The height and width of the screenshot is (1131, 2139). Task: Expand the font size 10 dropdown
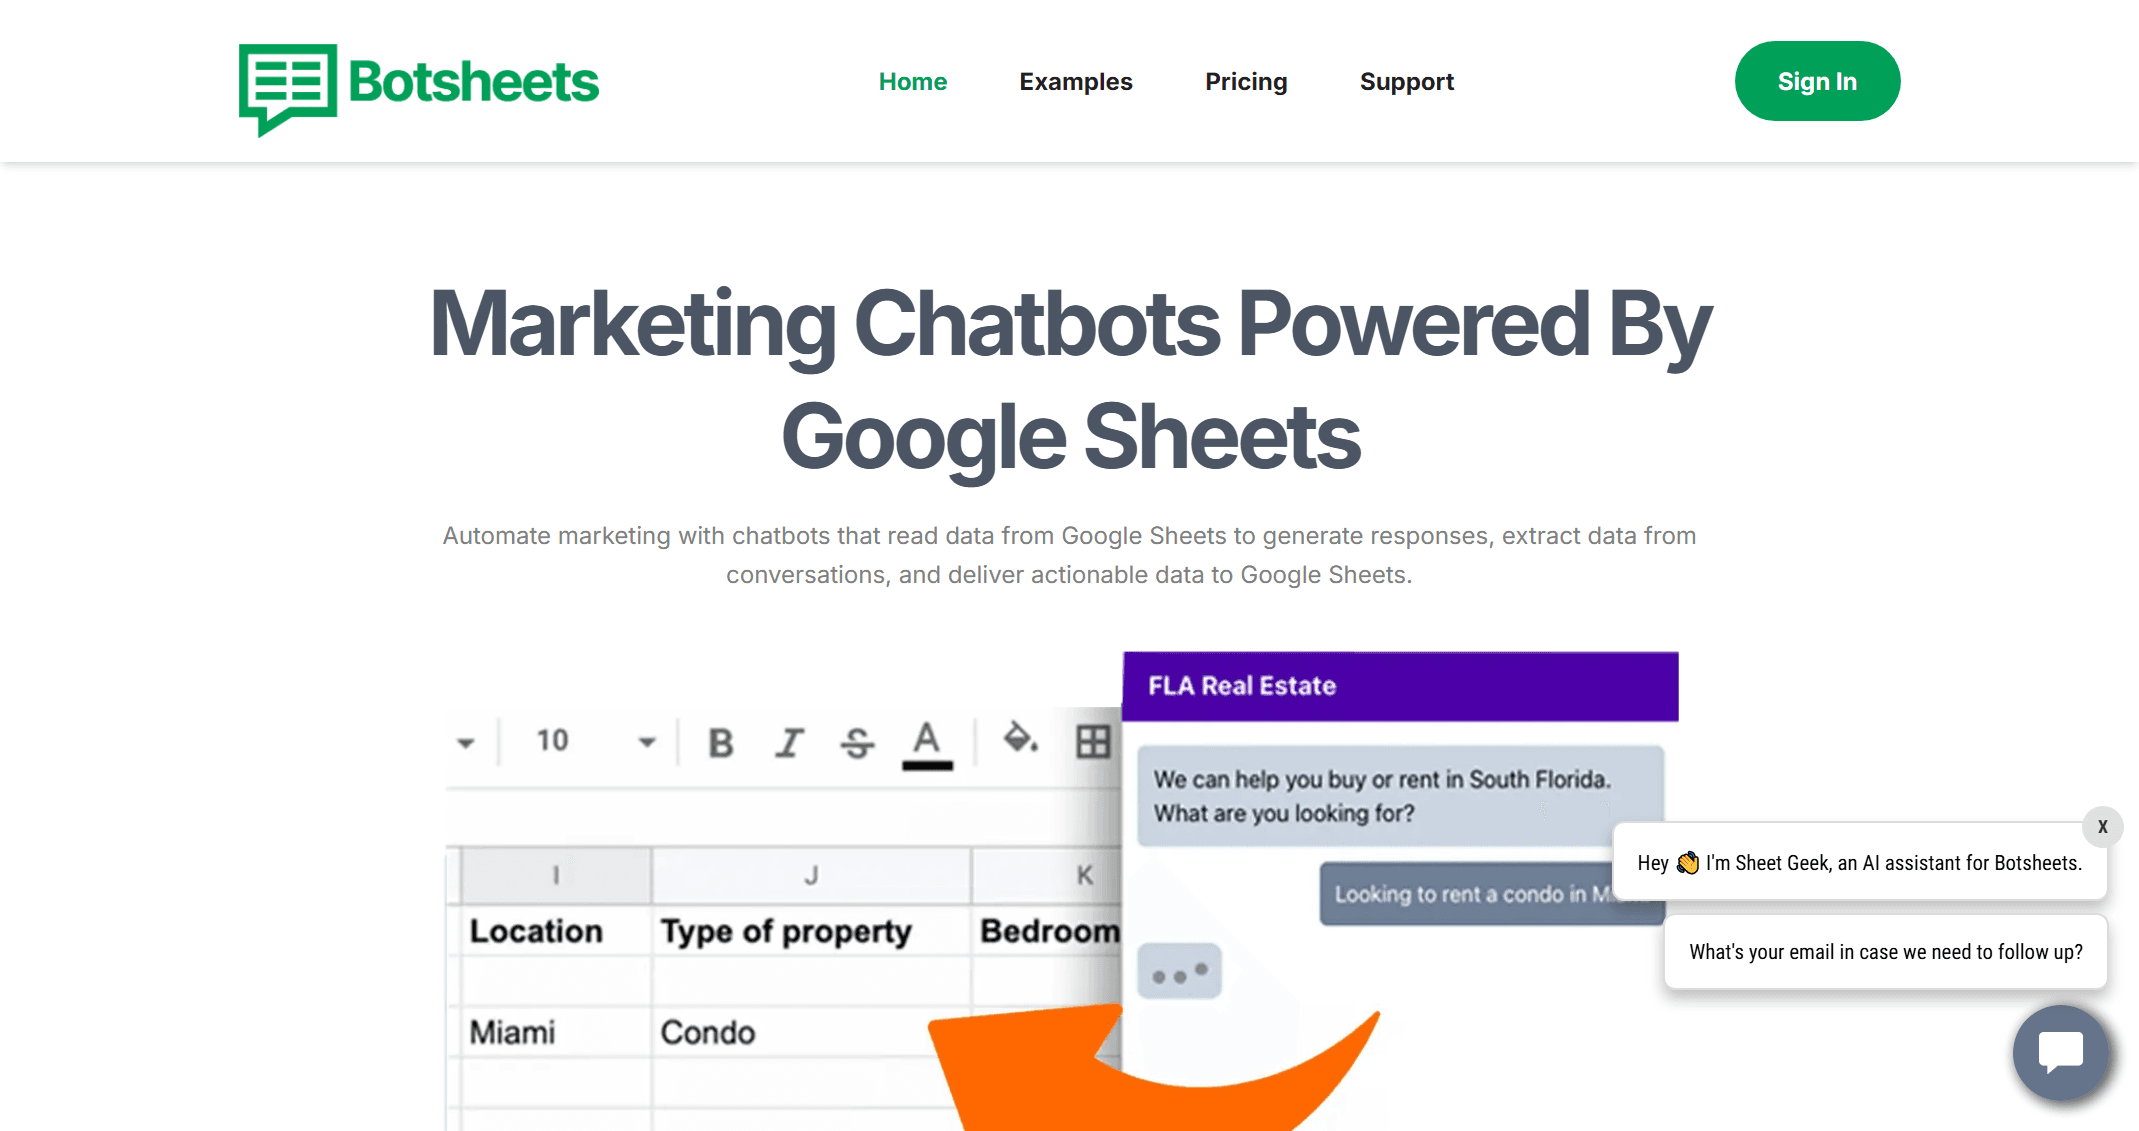pos(646,742)
